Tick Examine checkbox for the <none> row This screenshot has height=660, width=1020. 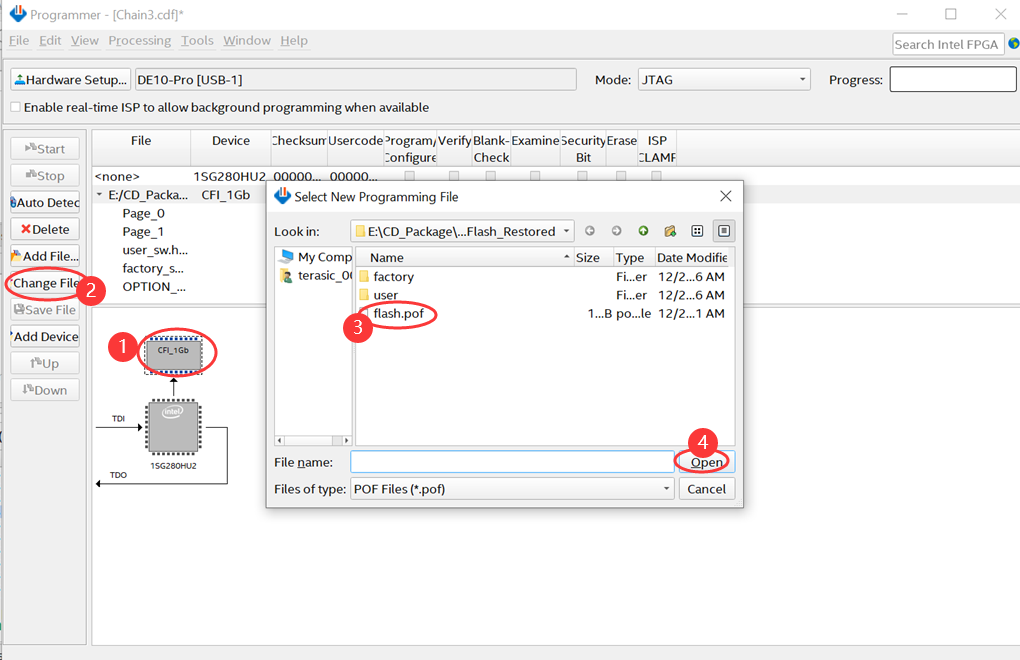pyautogui.click(x=535, y=176)
